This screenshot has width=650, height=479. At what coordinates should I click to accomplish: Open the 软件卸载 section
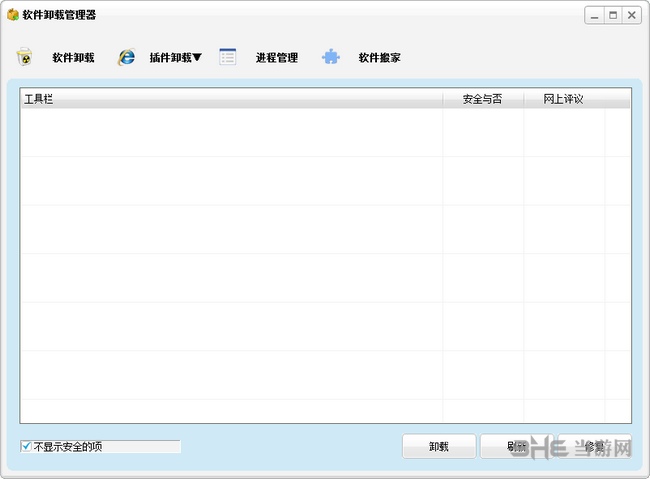[x=73, y=58]
